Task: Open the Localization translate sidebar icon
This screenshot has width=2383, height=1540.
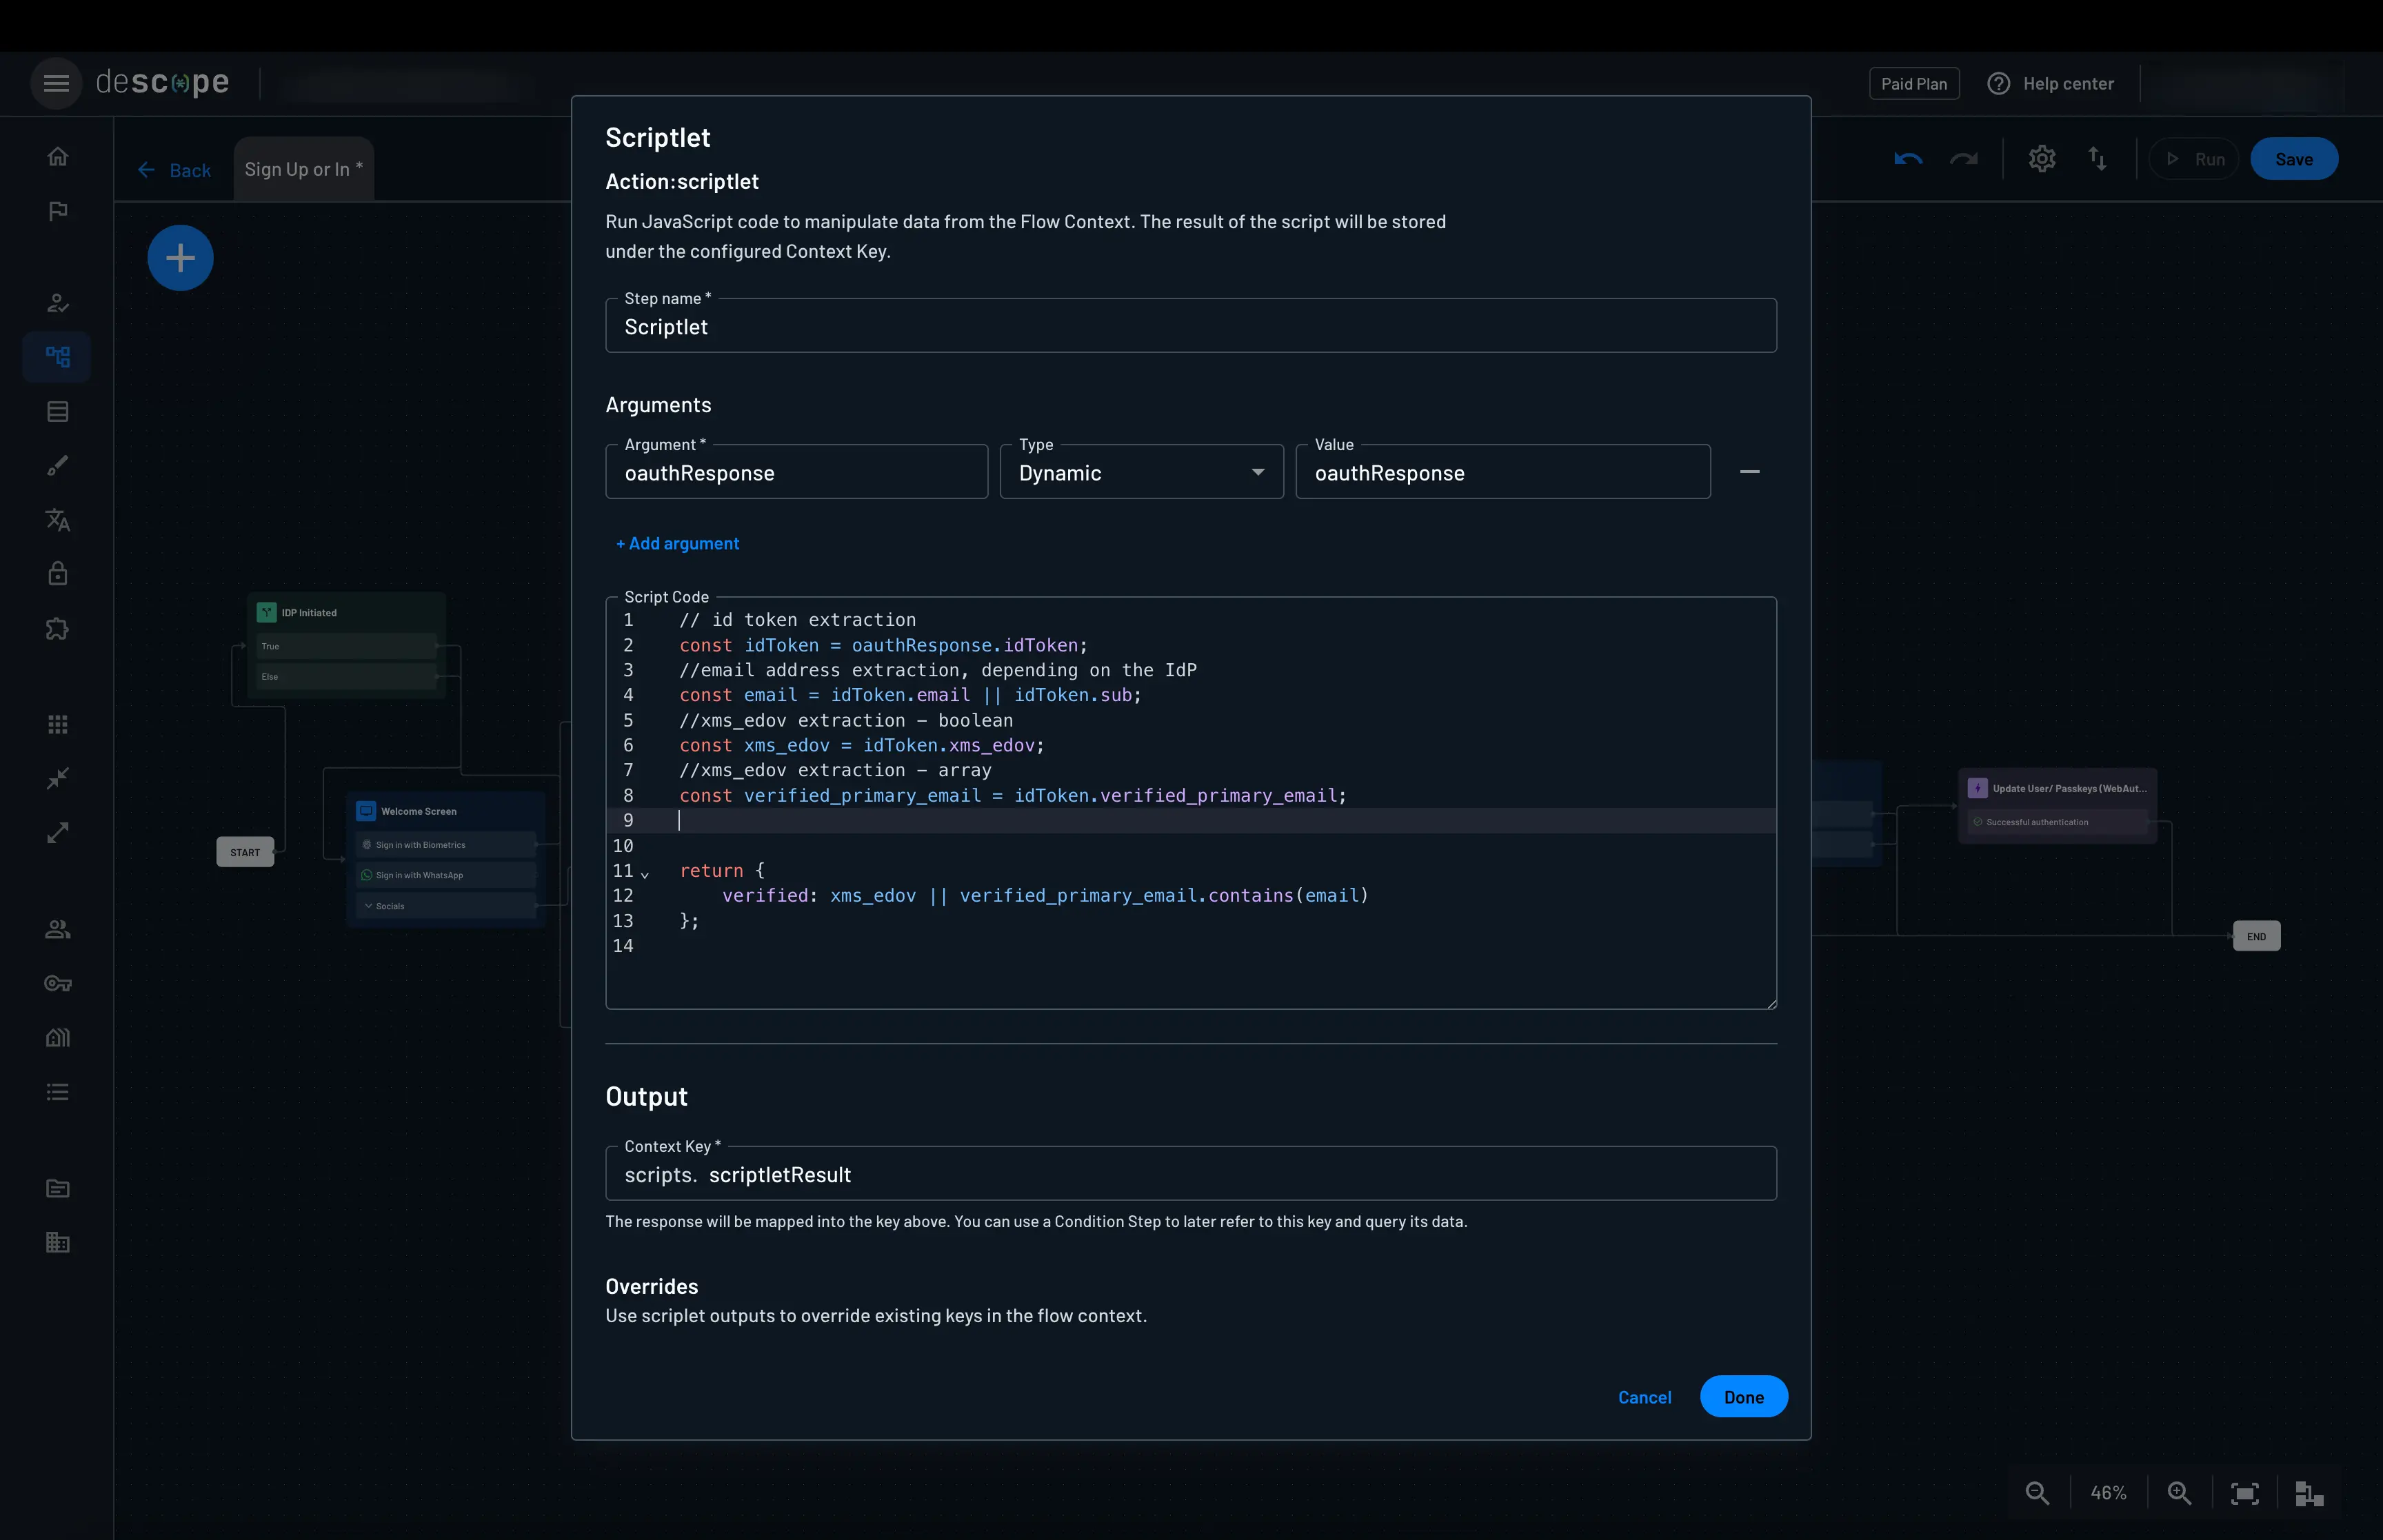Action: (57, 520)
